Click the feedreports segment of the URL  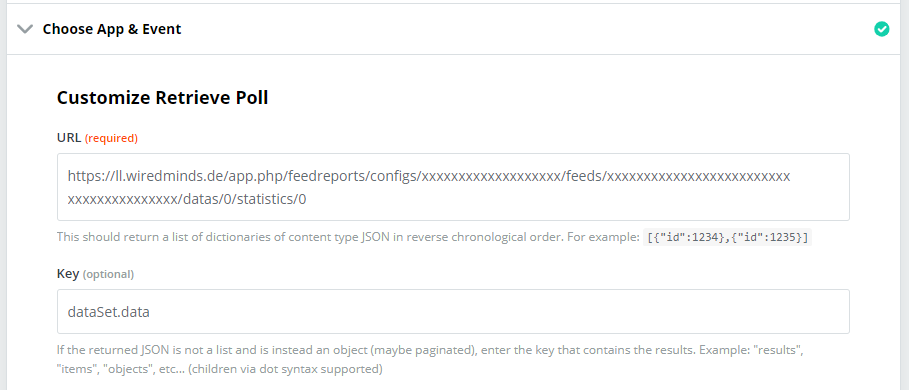tap(328, 176)
